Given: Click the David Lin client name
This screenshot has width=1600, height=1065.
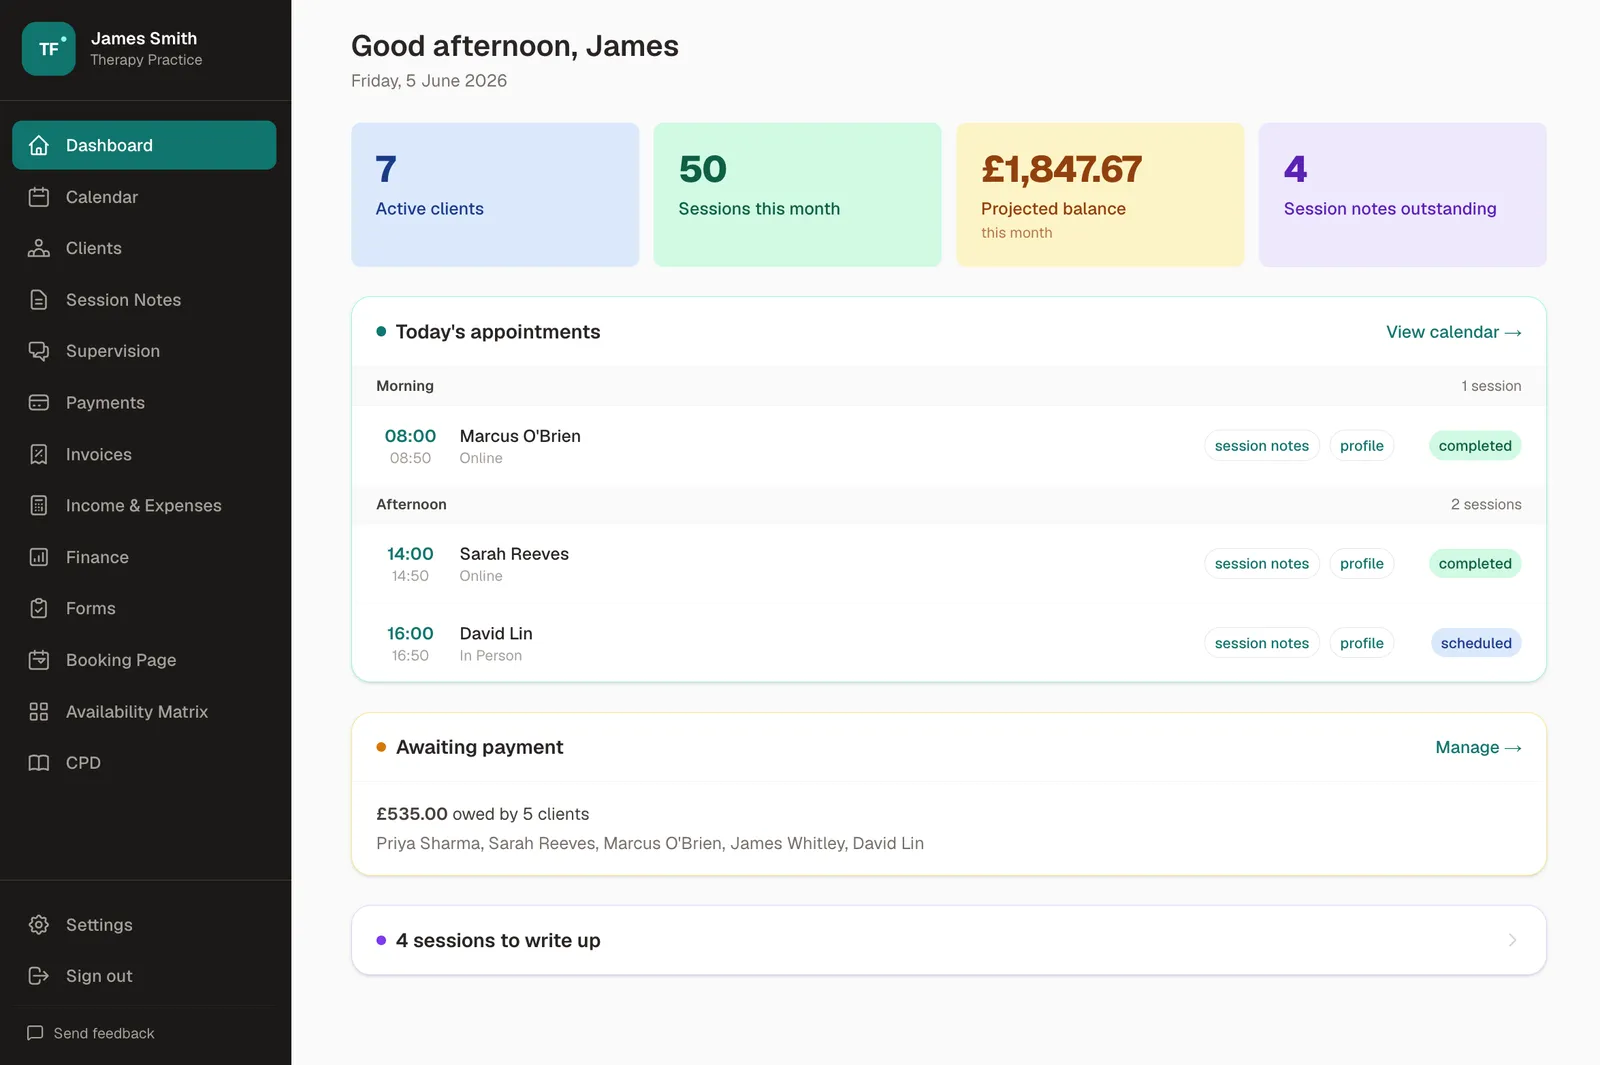Looking at the screenshot, I should click(496, 634).
